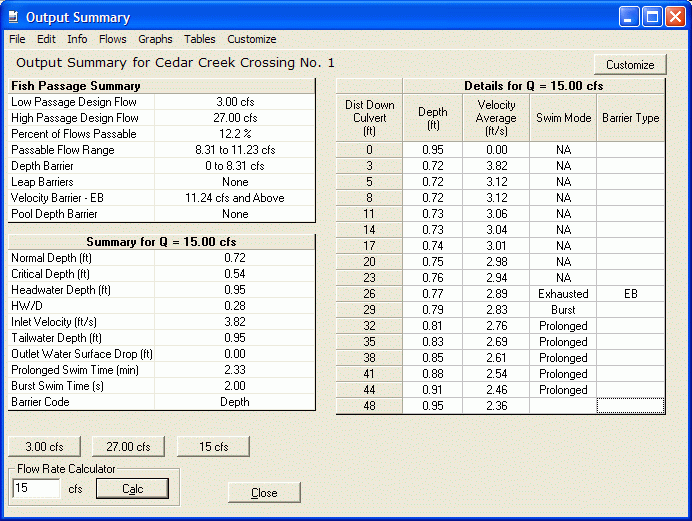Click the HW/D value 0.28
This screenshot has width=692, height=521.
pos(235,306)
